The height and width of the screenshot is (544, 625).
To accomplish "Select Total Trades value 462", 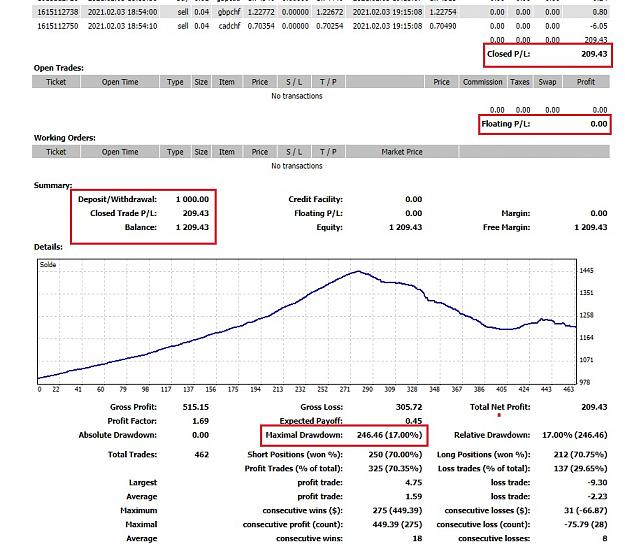I will pyautogui.click(x=202, y=454).
